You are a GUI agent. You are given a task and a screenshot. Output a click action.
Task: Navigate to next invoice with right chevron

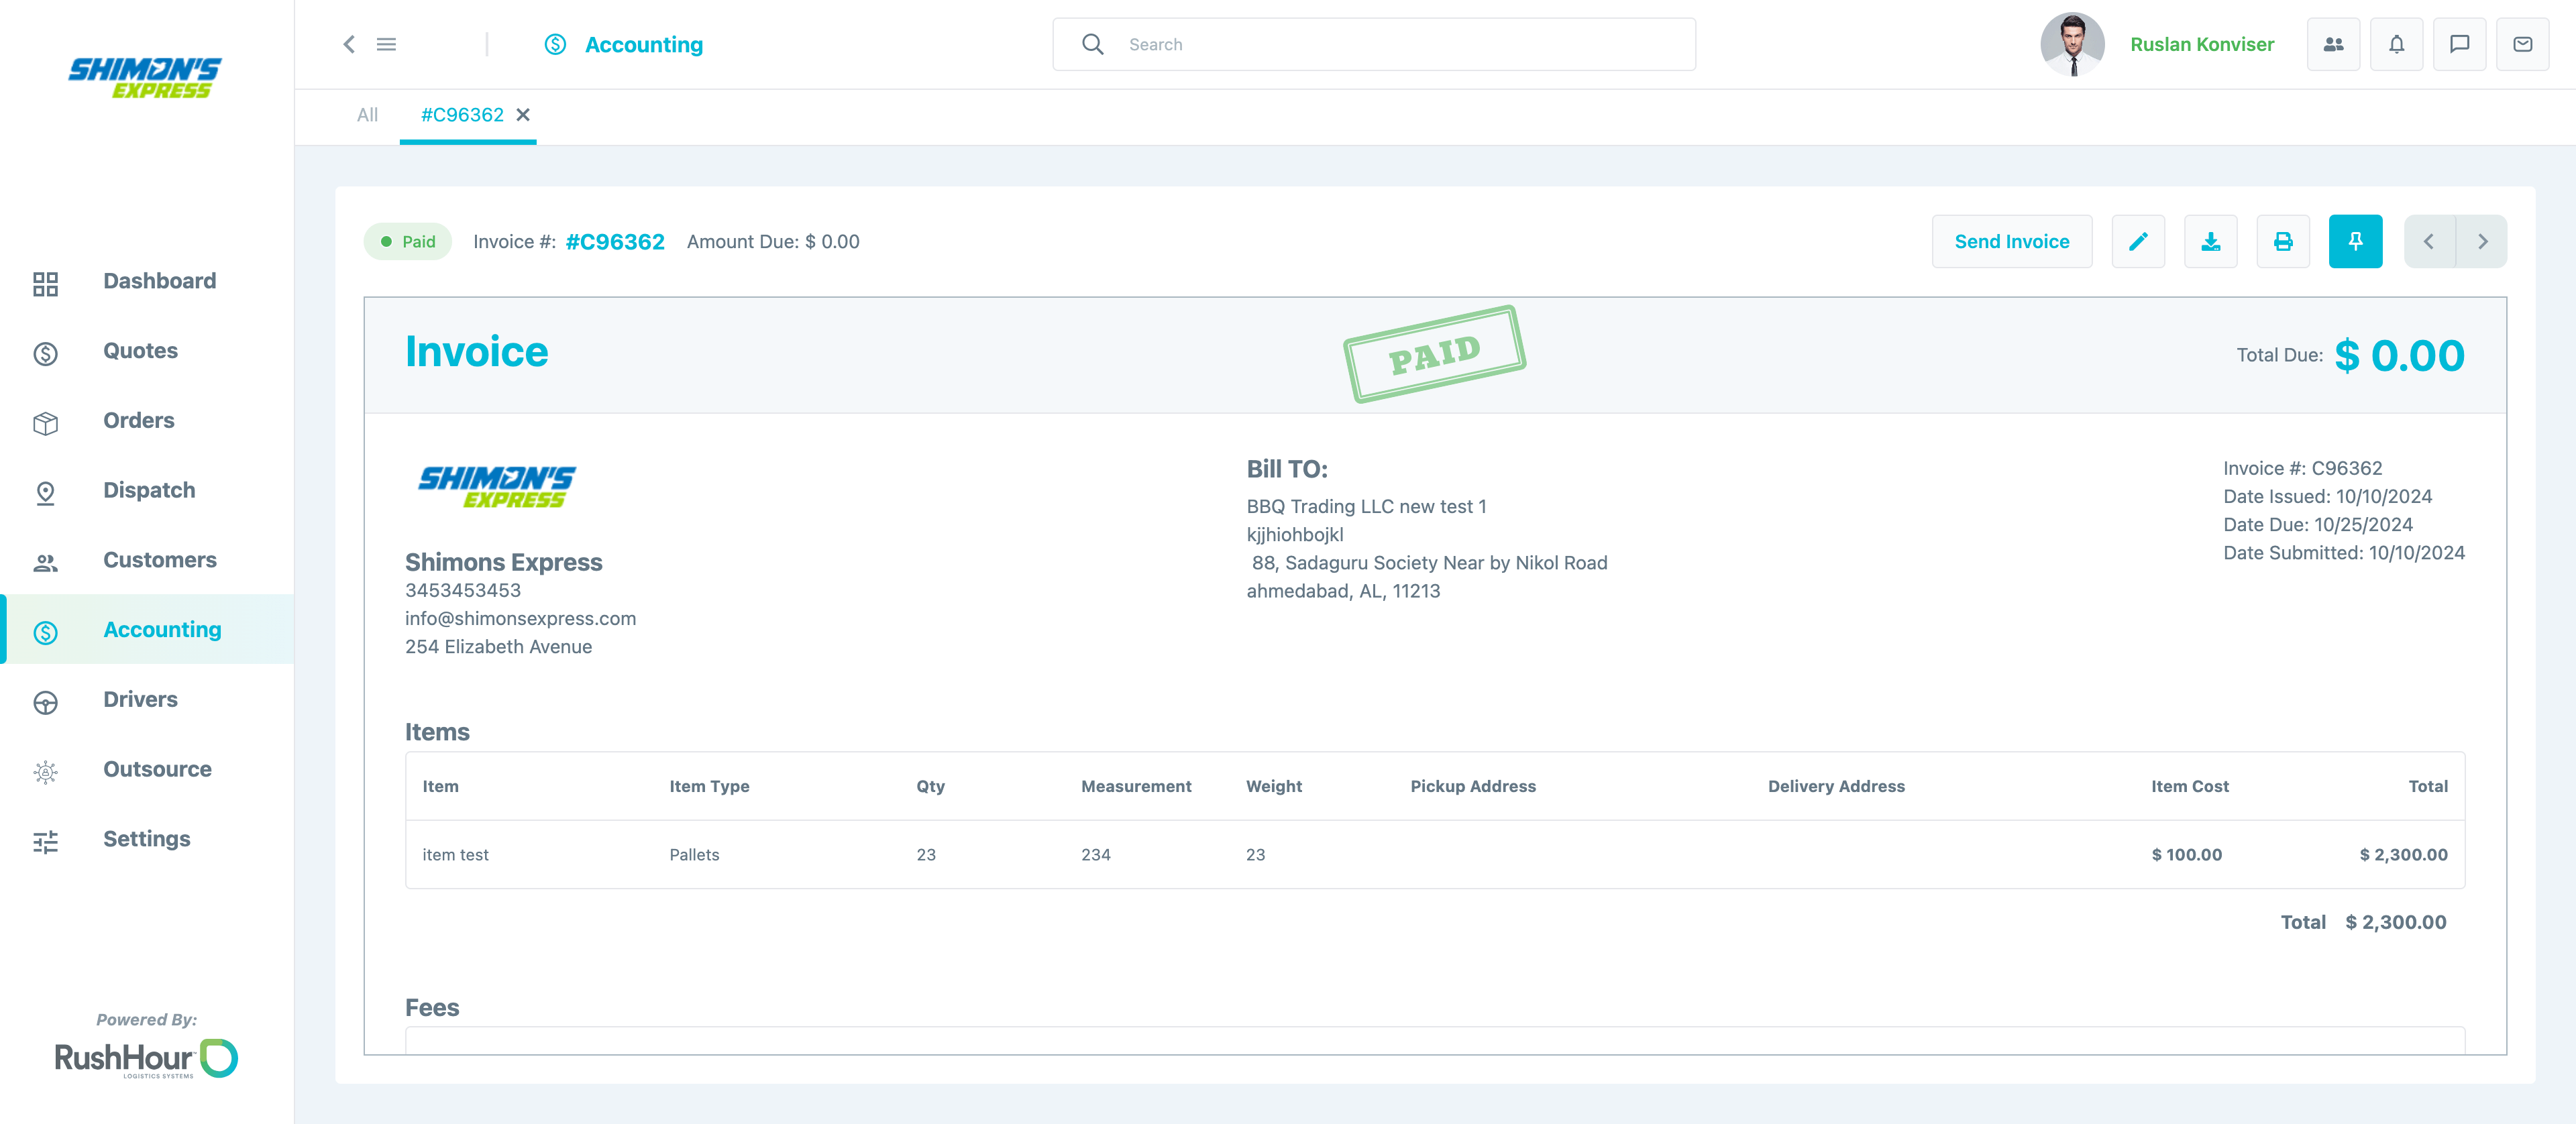[x=2483, y=241]
